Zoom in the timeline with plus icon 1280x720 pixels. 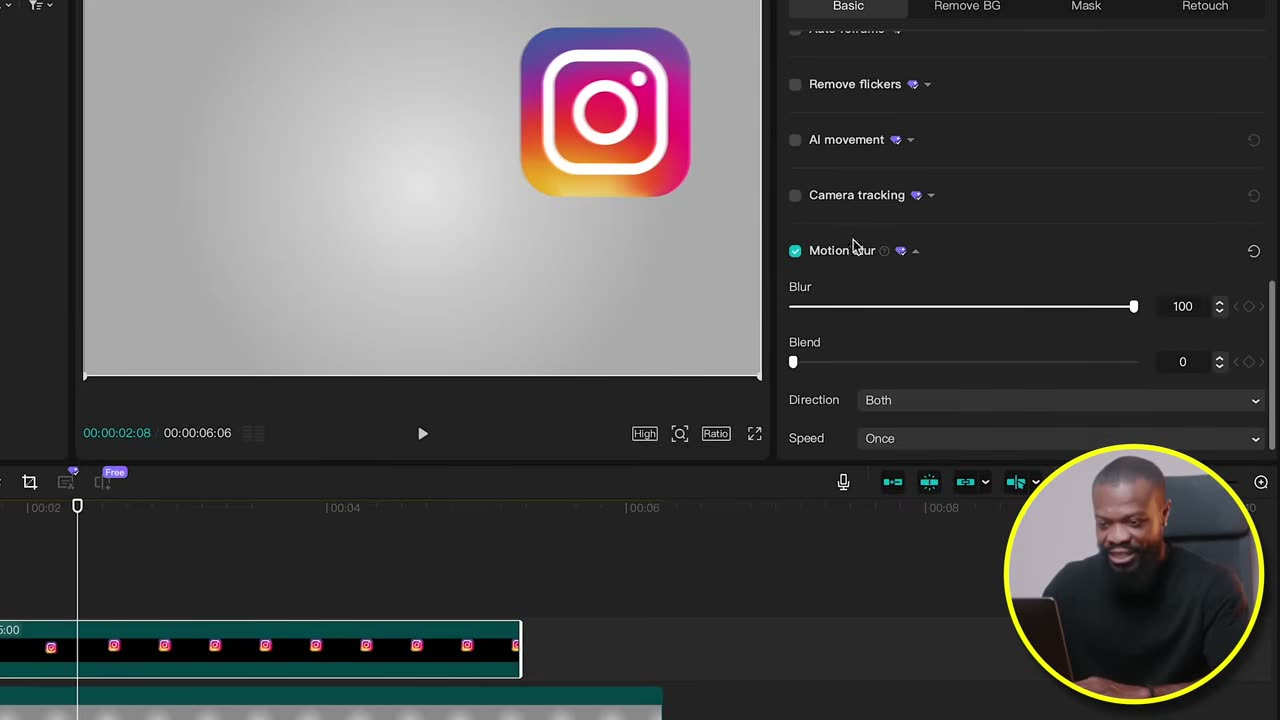[x=1261, y=483]
